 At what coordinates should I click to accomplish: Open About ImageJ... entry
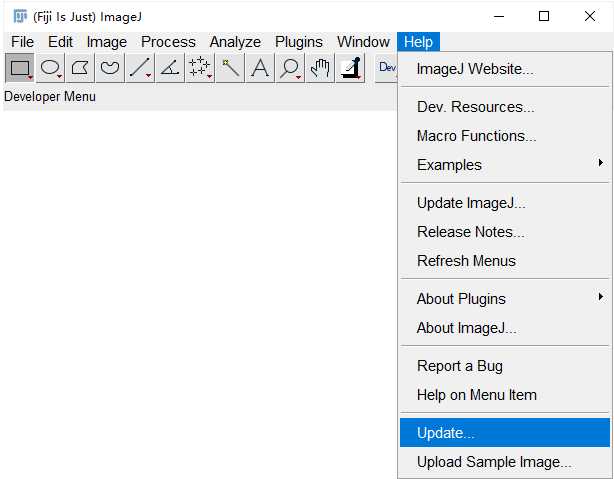505,328
